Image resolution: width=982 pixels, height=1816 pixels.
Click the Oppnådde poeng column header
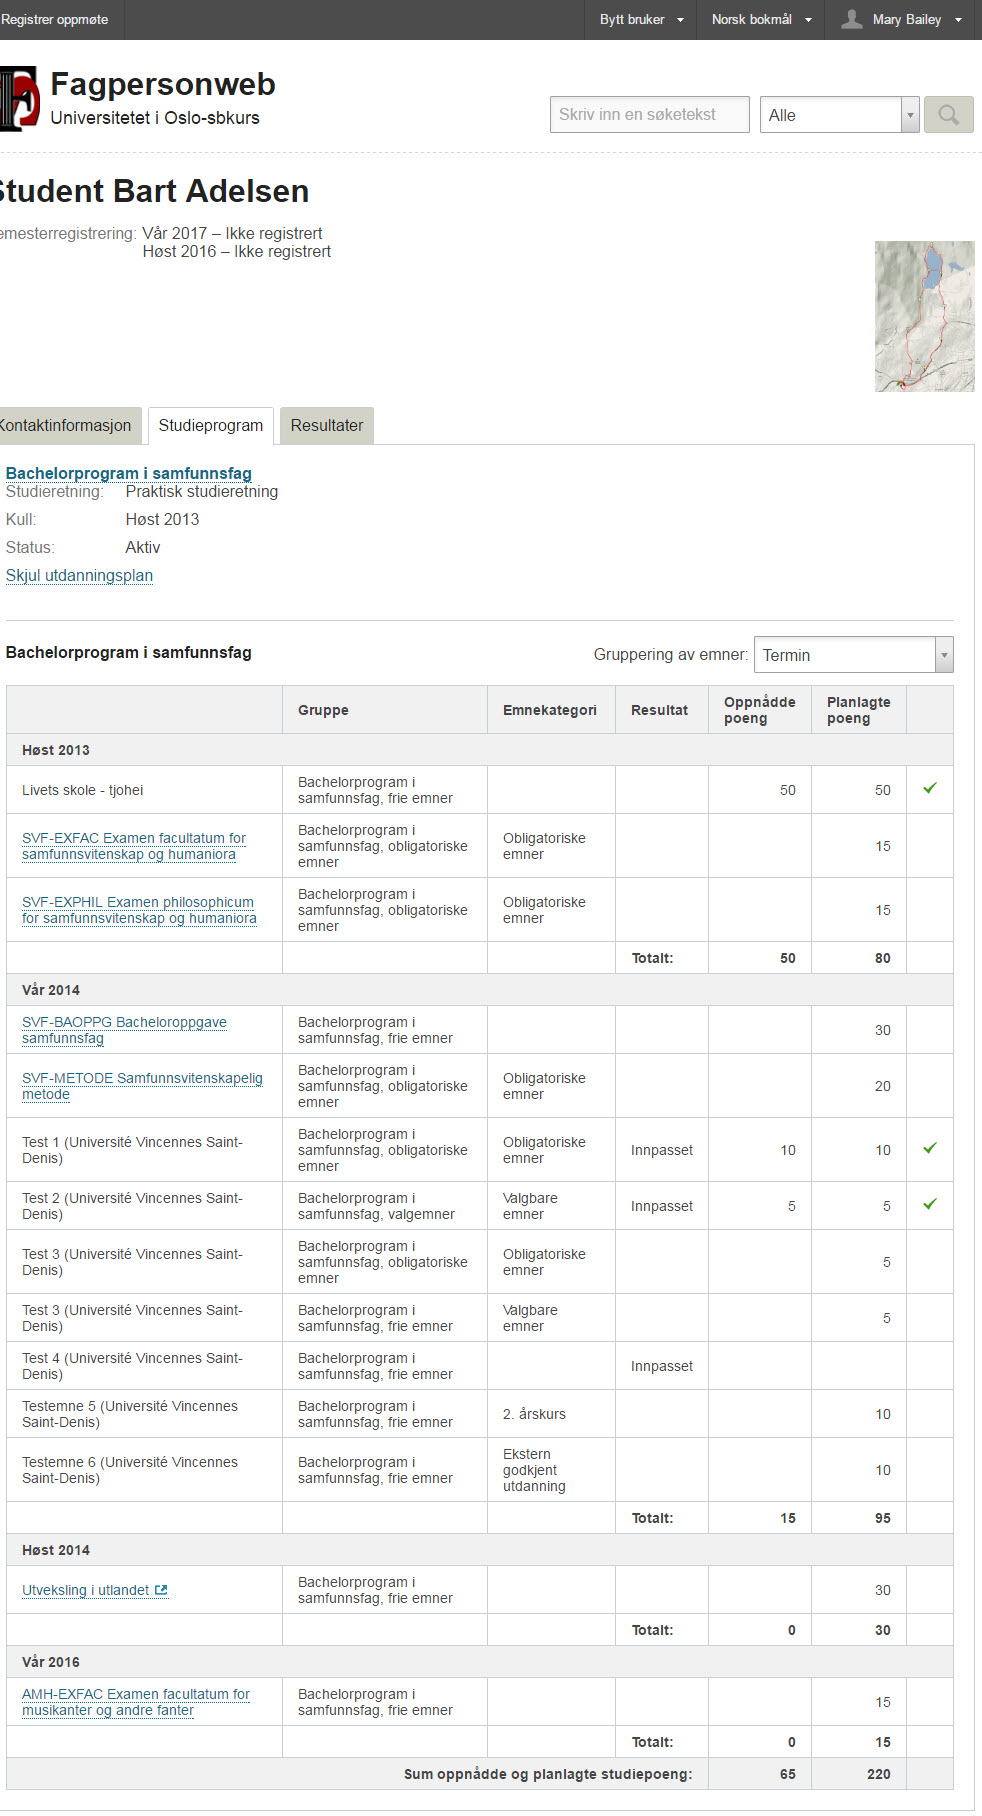[x=760, y=710]
